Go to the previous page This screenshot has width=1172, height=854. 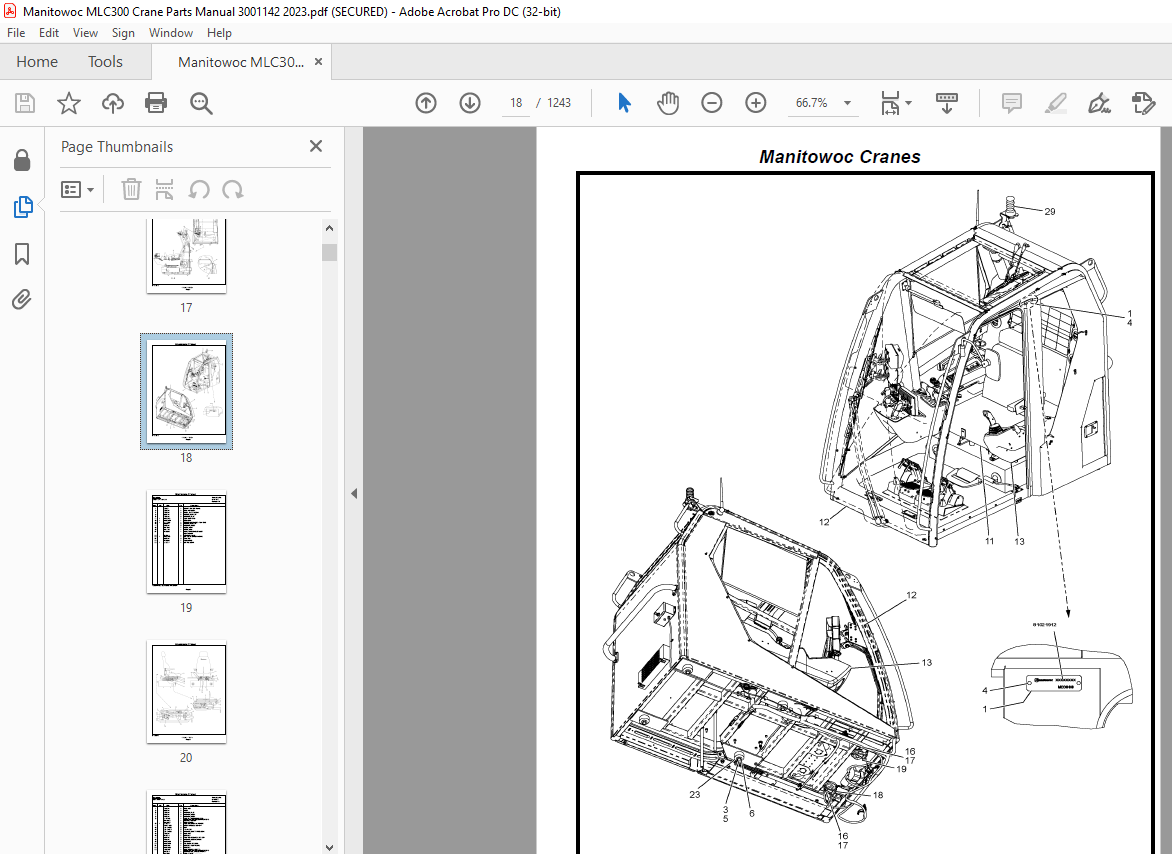(x=426, y=103)
